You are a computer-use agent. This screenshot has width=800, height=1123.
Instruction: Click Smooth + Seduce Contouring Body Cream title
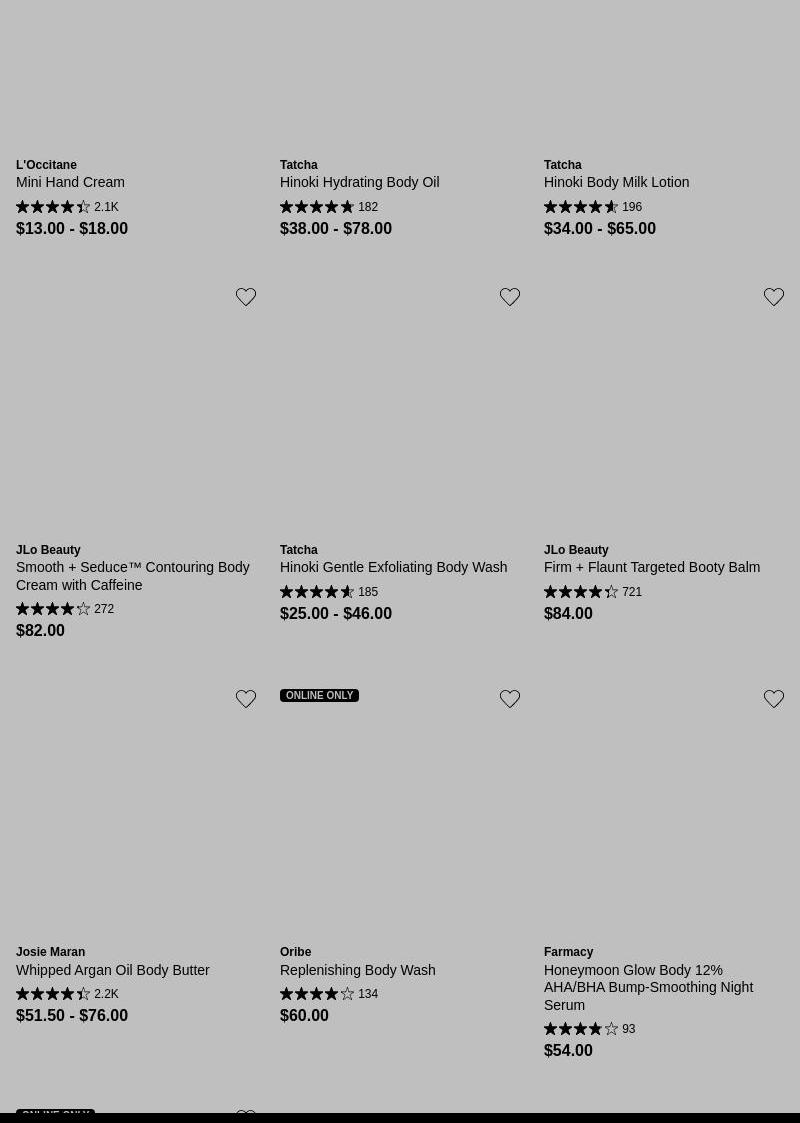click(132, 576)
